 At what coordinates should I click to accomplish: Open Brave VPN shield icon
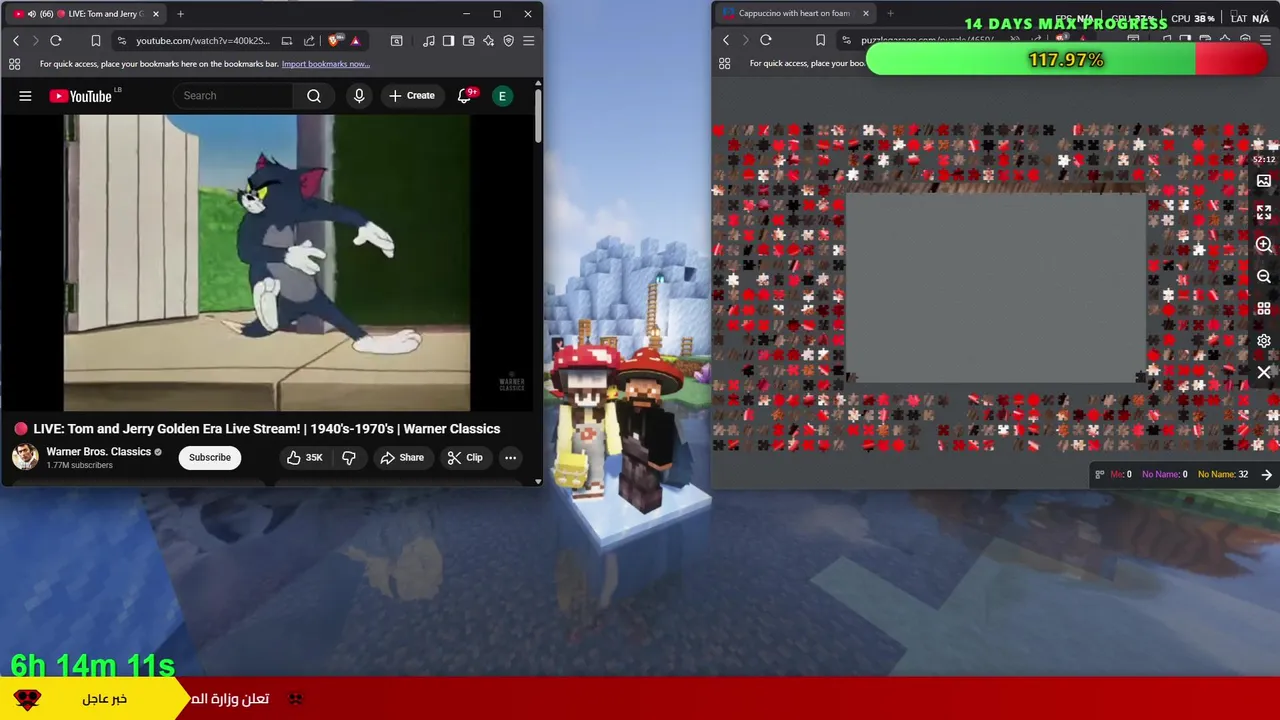point(508,41)
